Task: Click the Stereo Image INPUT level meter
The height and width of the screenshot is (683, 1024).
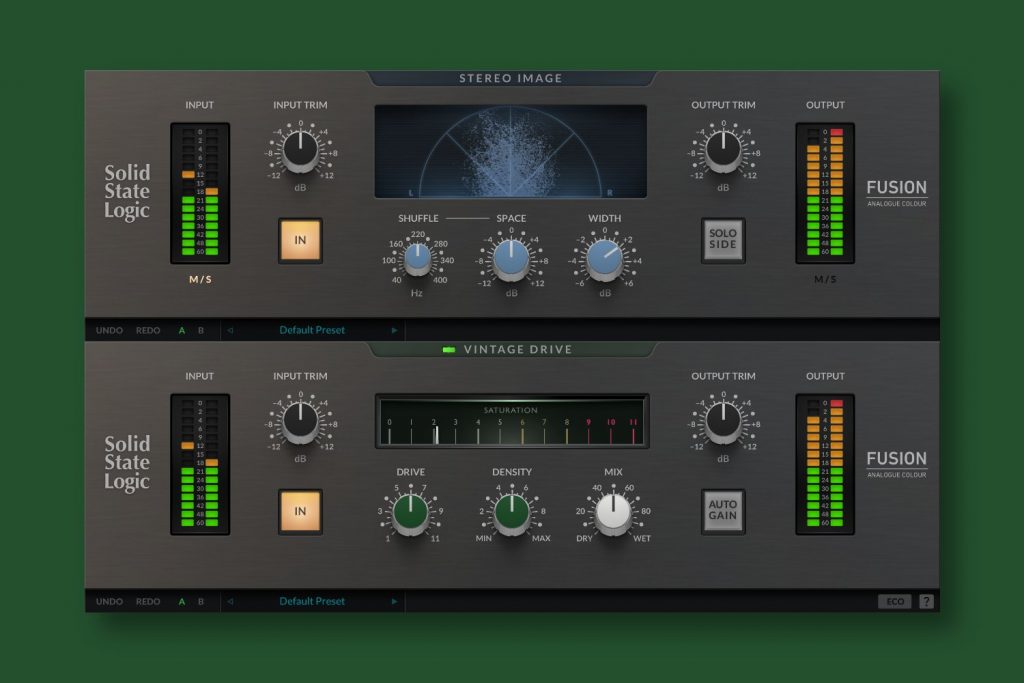Action: (200, 193)
